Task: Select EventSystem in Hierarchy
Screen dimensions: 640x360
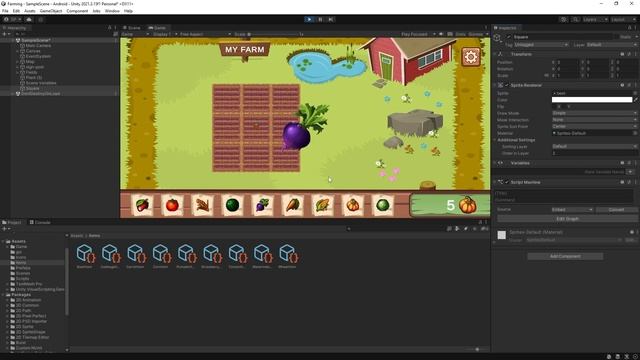Action: (x=38, y=56)
